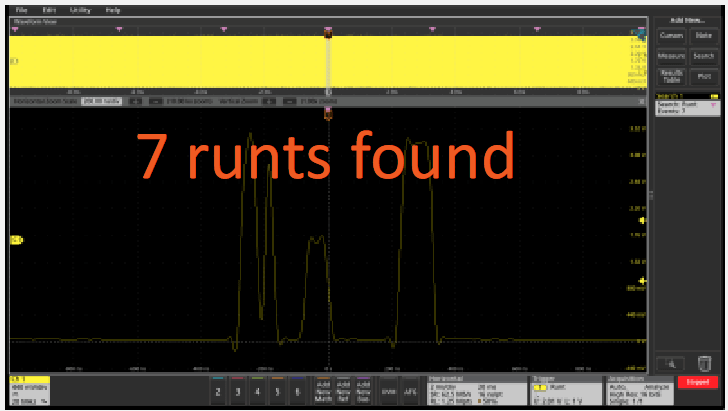Increase the vertical zoom with plus button
This screenshot has height=411, width=728.
269,101
